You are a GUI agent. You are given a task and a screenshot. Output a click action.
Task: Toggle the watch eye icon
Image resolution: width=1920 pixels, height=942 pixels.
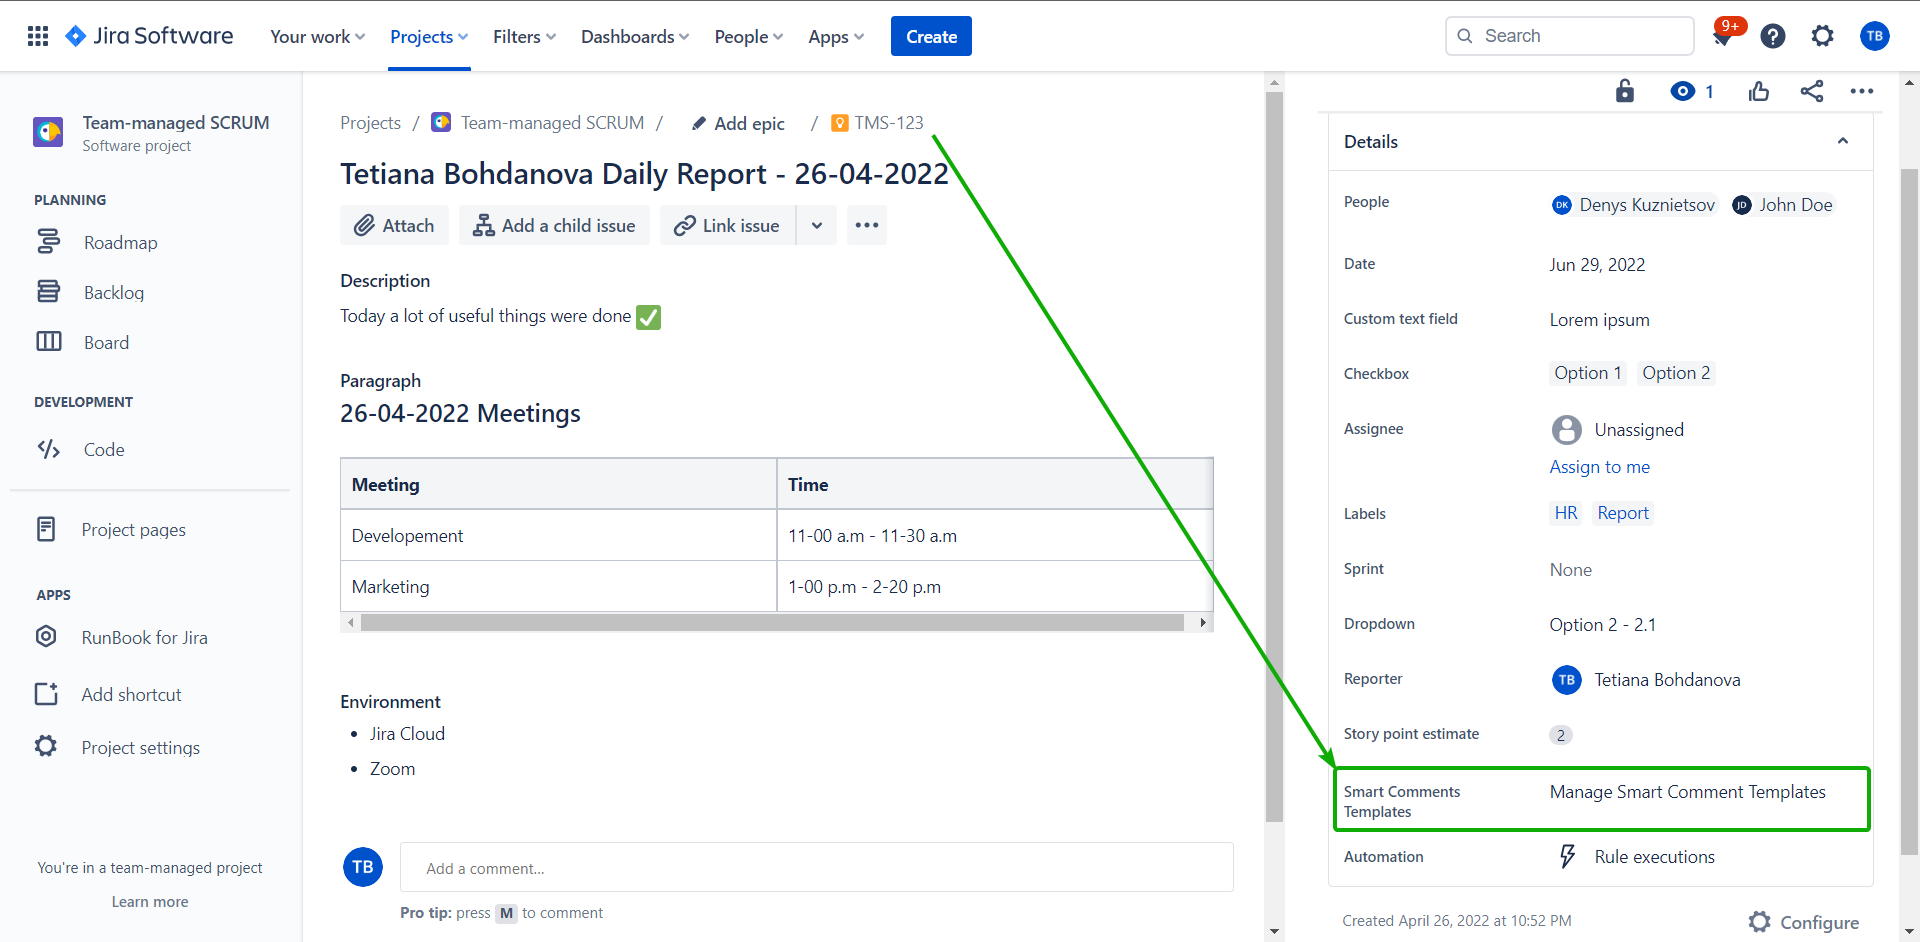tap(1683, 92)
